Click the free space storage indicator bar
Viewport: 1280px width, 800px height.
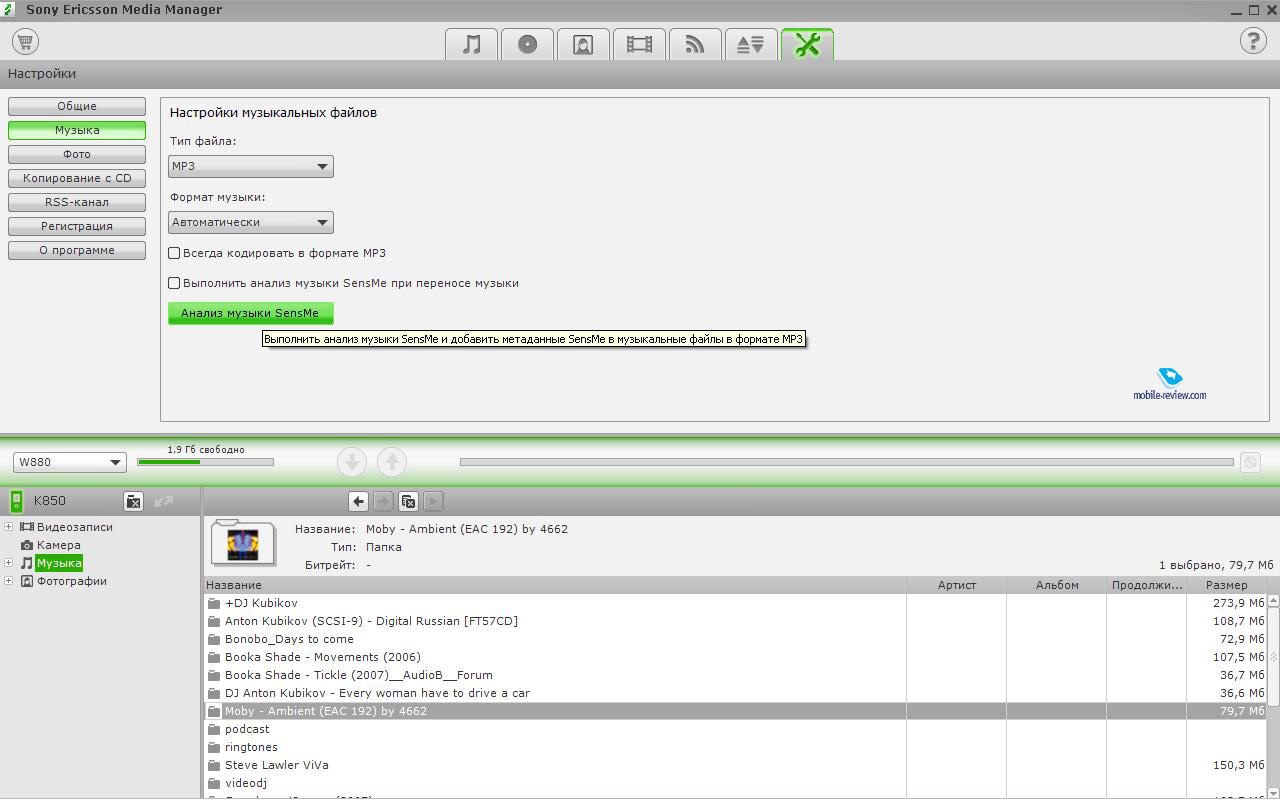tap(205, 462)
